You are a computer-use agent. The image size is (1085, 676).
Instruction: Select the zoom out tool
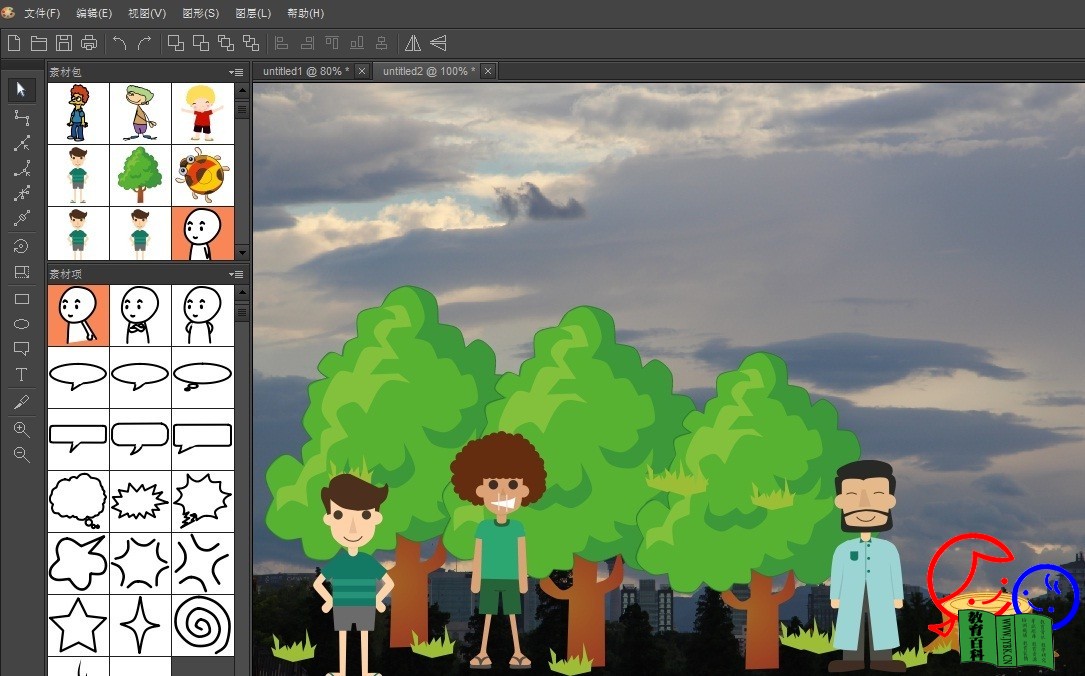21,455
